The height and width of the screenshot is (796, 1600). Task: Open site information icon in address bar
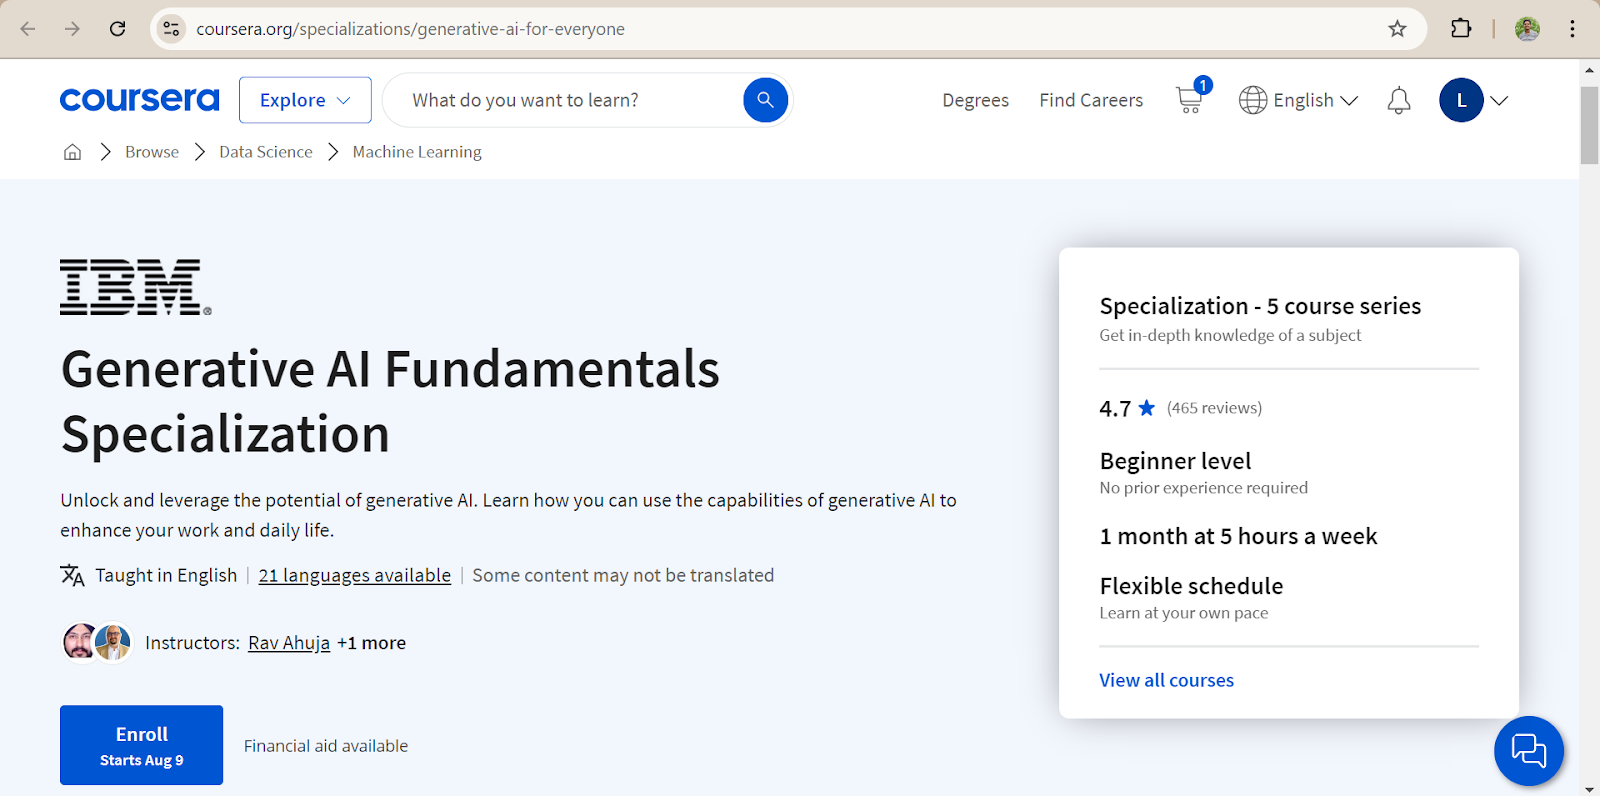pos(172,29)
